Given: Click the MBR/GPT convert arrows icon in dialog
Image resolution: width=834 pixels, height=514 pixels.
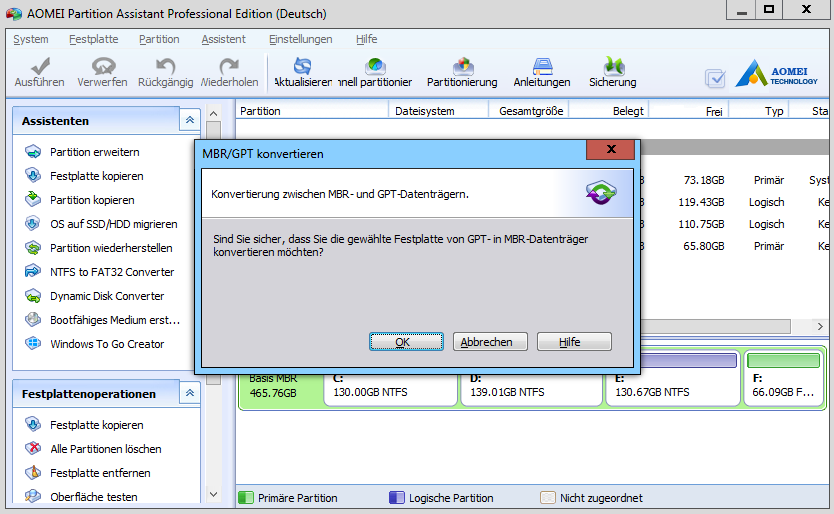Looking at the screenshot, I should (601, 193).
